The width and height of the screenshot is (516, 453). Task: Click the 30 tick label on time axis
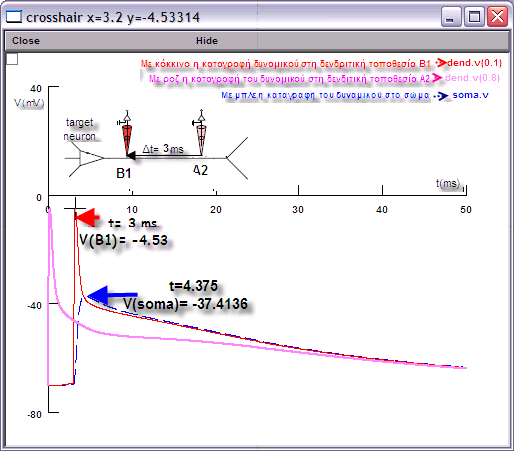click(x=298, y=210)
